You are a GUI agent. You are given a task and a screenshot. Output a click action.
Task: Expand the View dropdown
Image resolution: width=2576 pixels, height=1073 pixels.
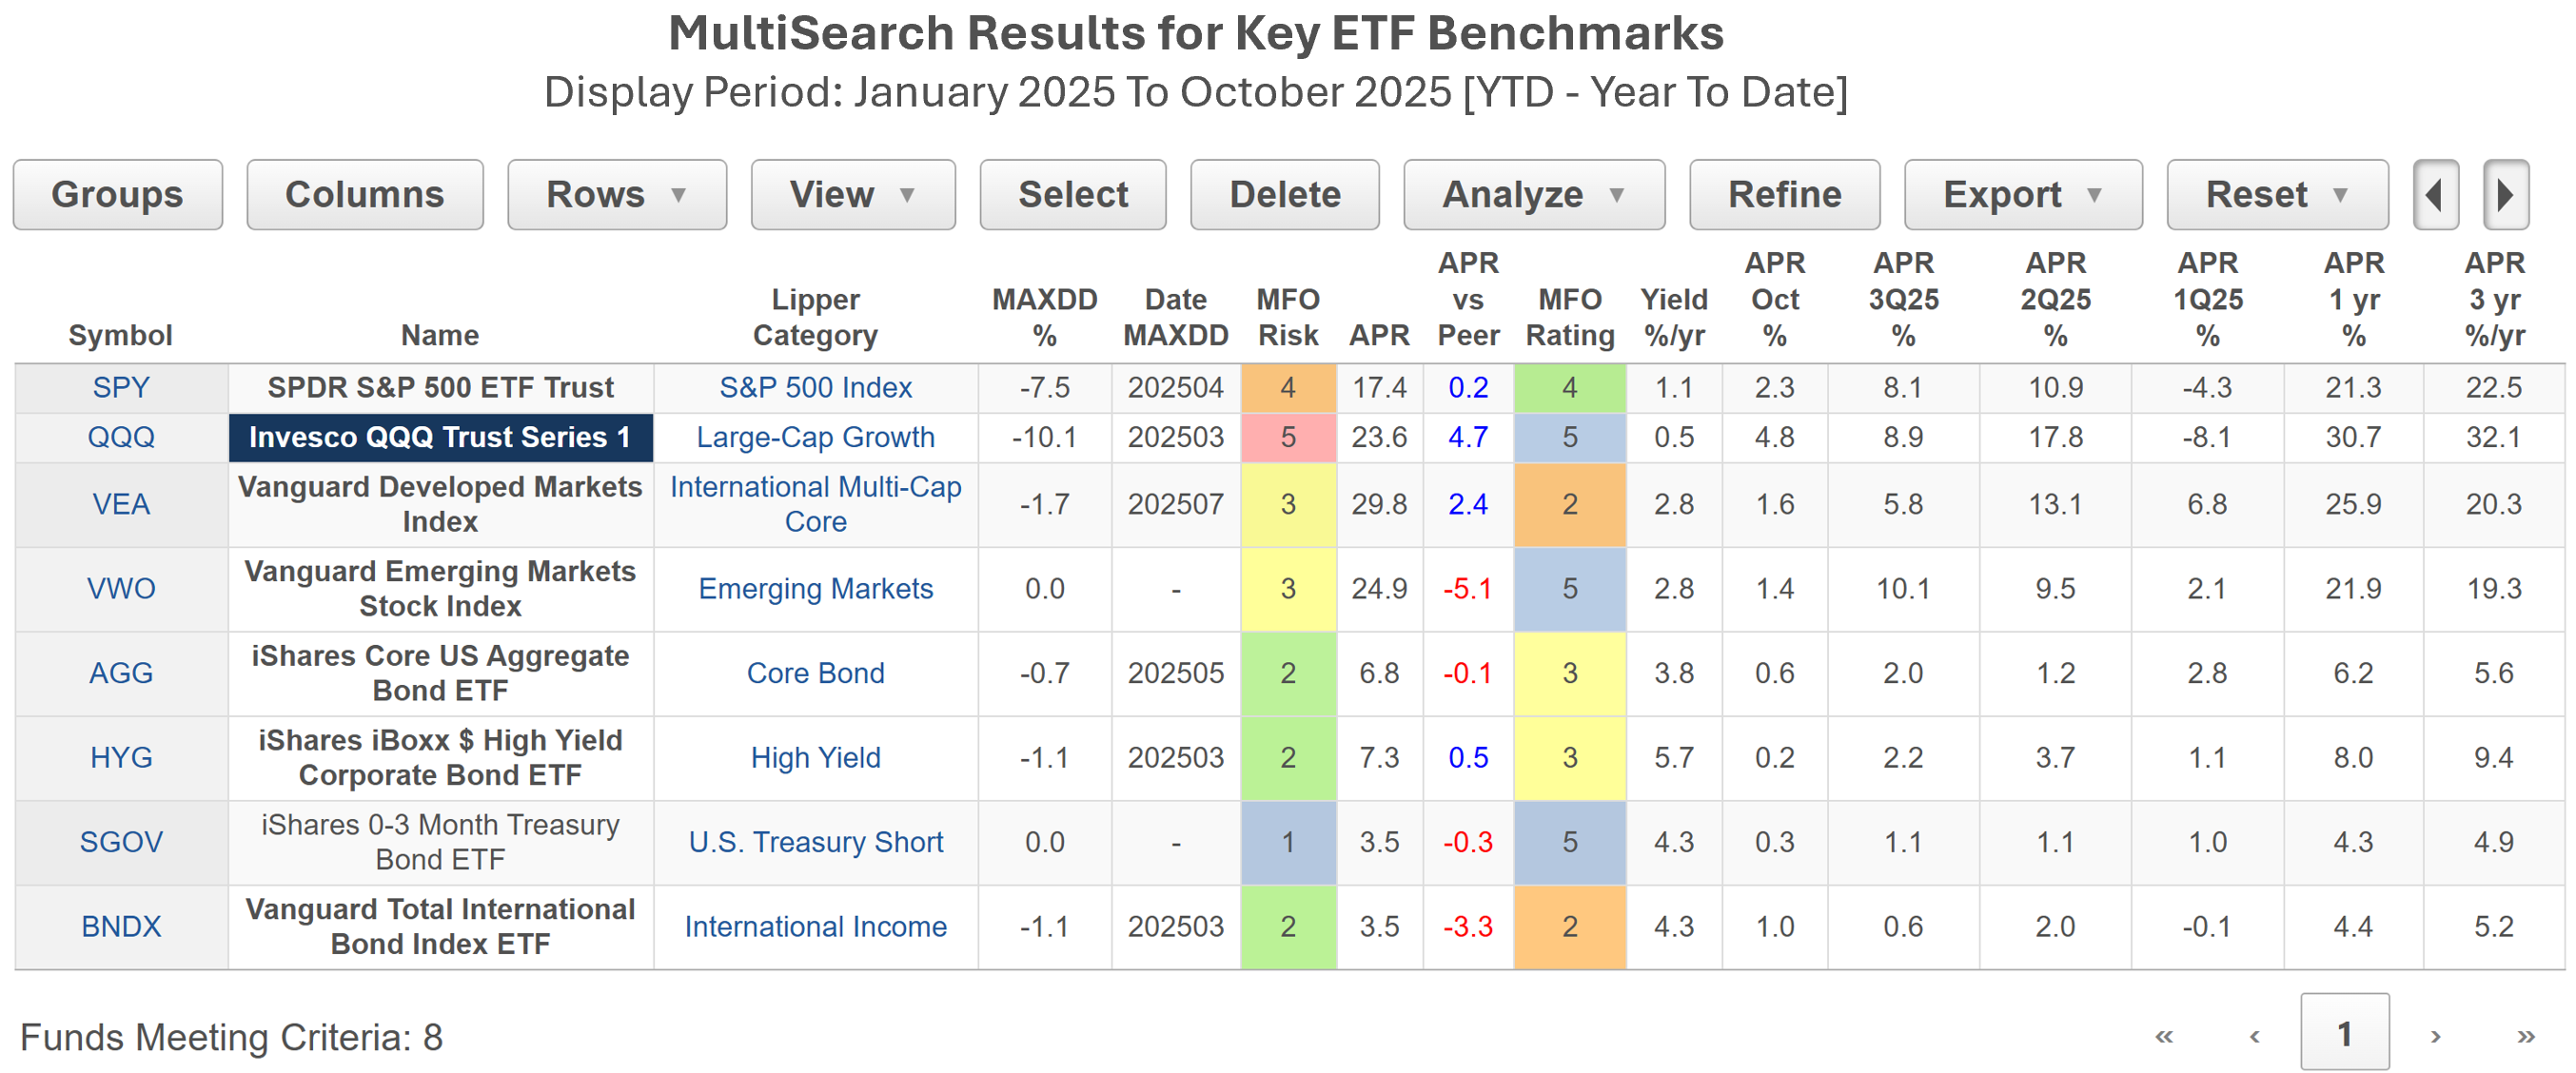(x=852, y=195)
